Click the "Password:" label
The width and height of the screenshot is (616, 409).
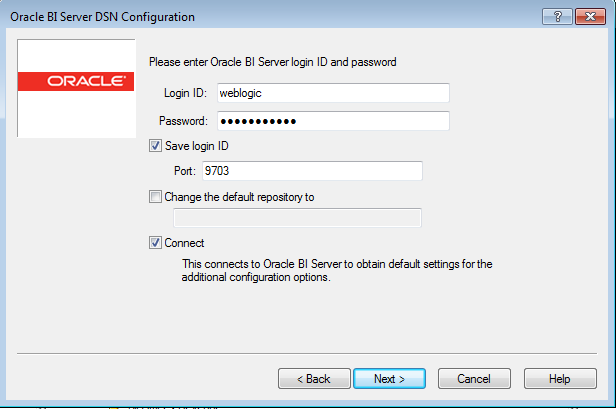(182, 121)
